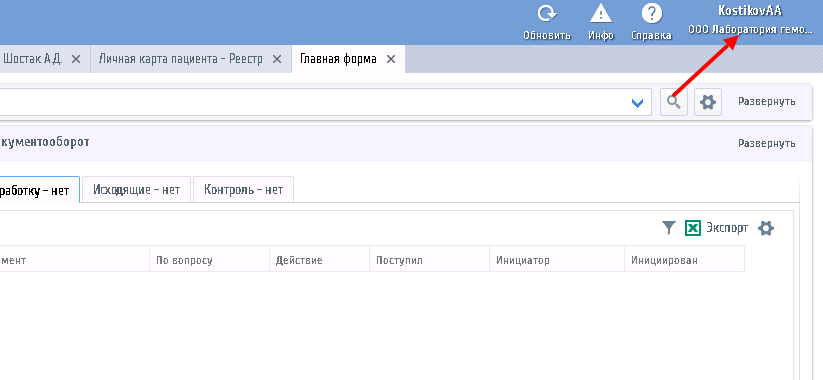Open the Инфо warning triangle icon
Image resolution: width=823 pixels, height=380 pixels.
[601, 14]
